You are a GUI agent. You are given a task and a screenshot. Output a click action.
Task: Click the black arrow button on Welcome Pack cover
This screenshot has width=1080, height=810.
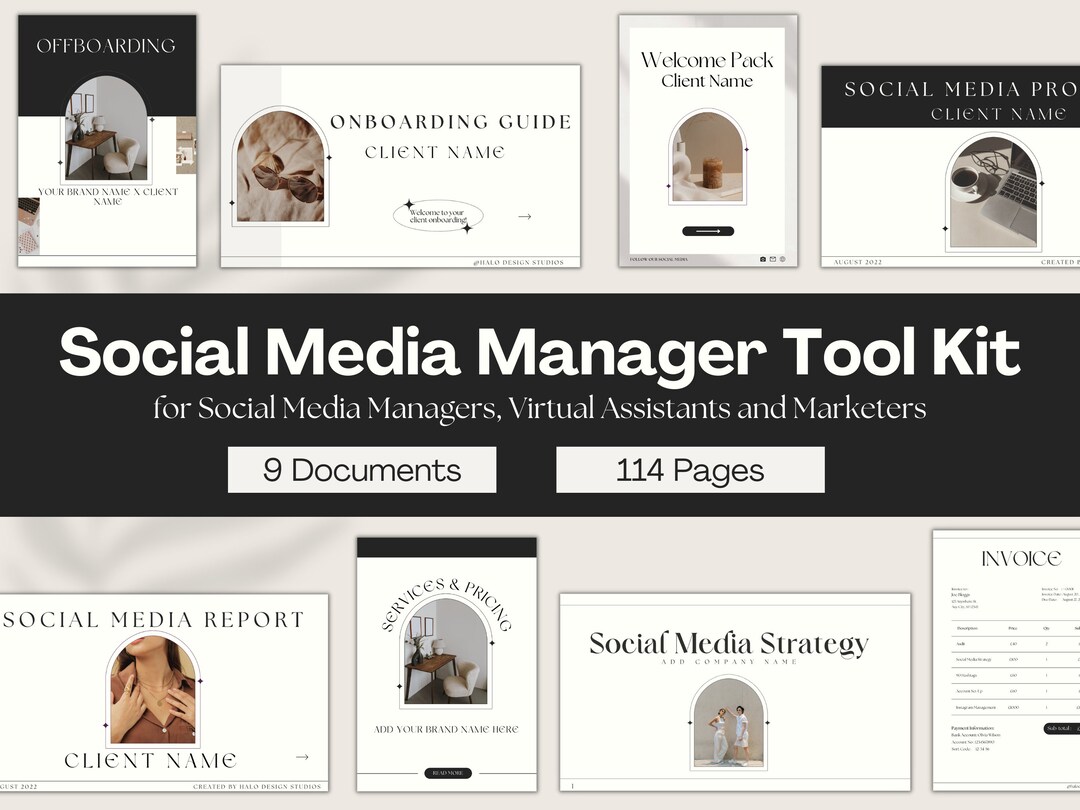click(x=708, y=231)
